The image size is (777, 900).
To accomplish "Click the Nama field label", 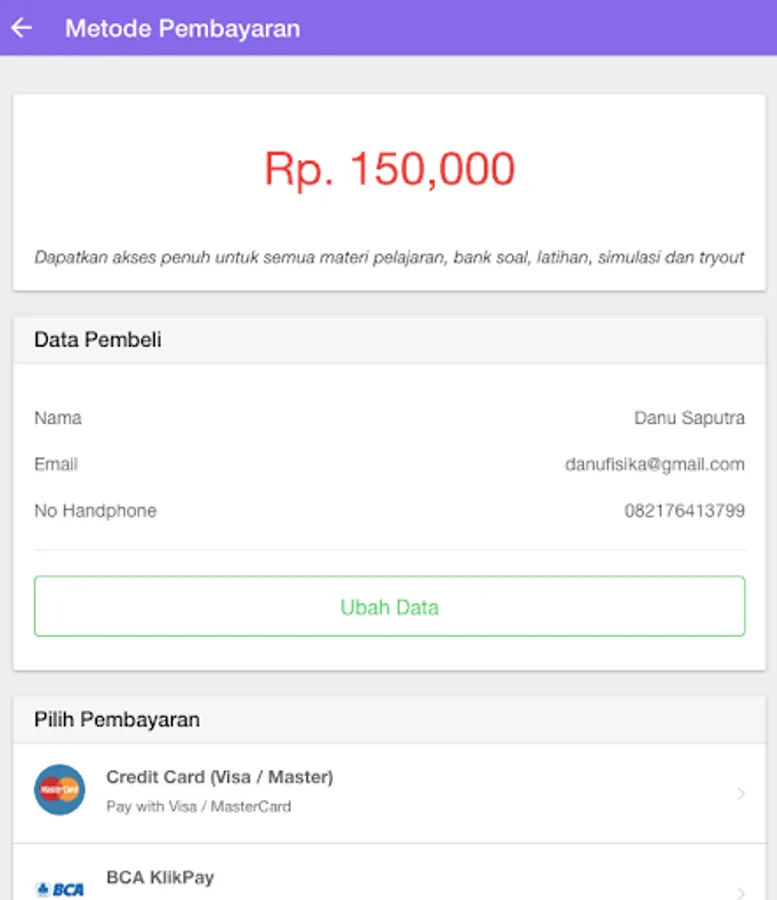I will coord(58,418).
